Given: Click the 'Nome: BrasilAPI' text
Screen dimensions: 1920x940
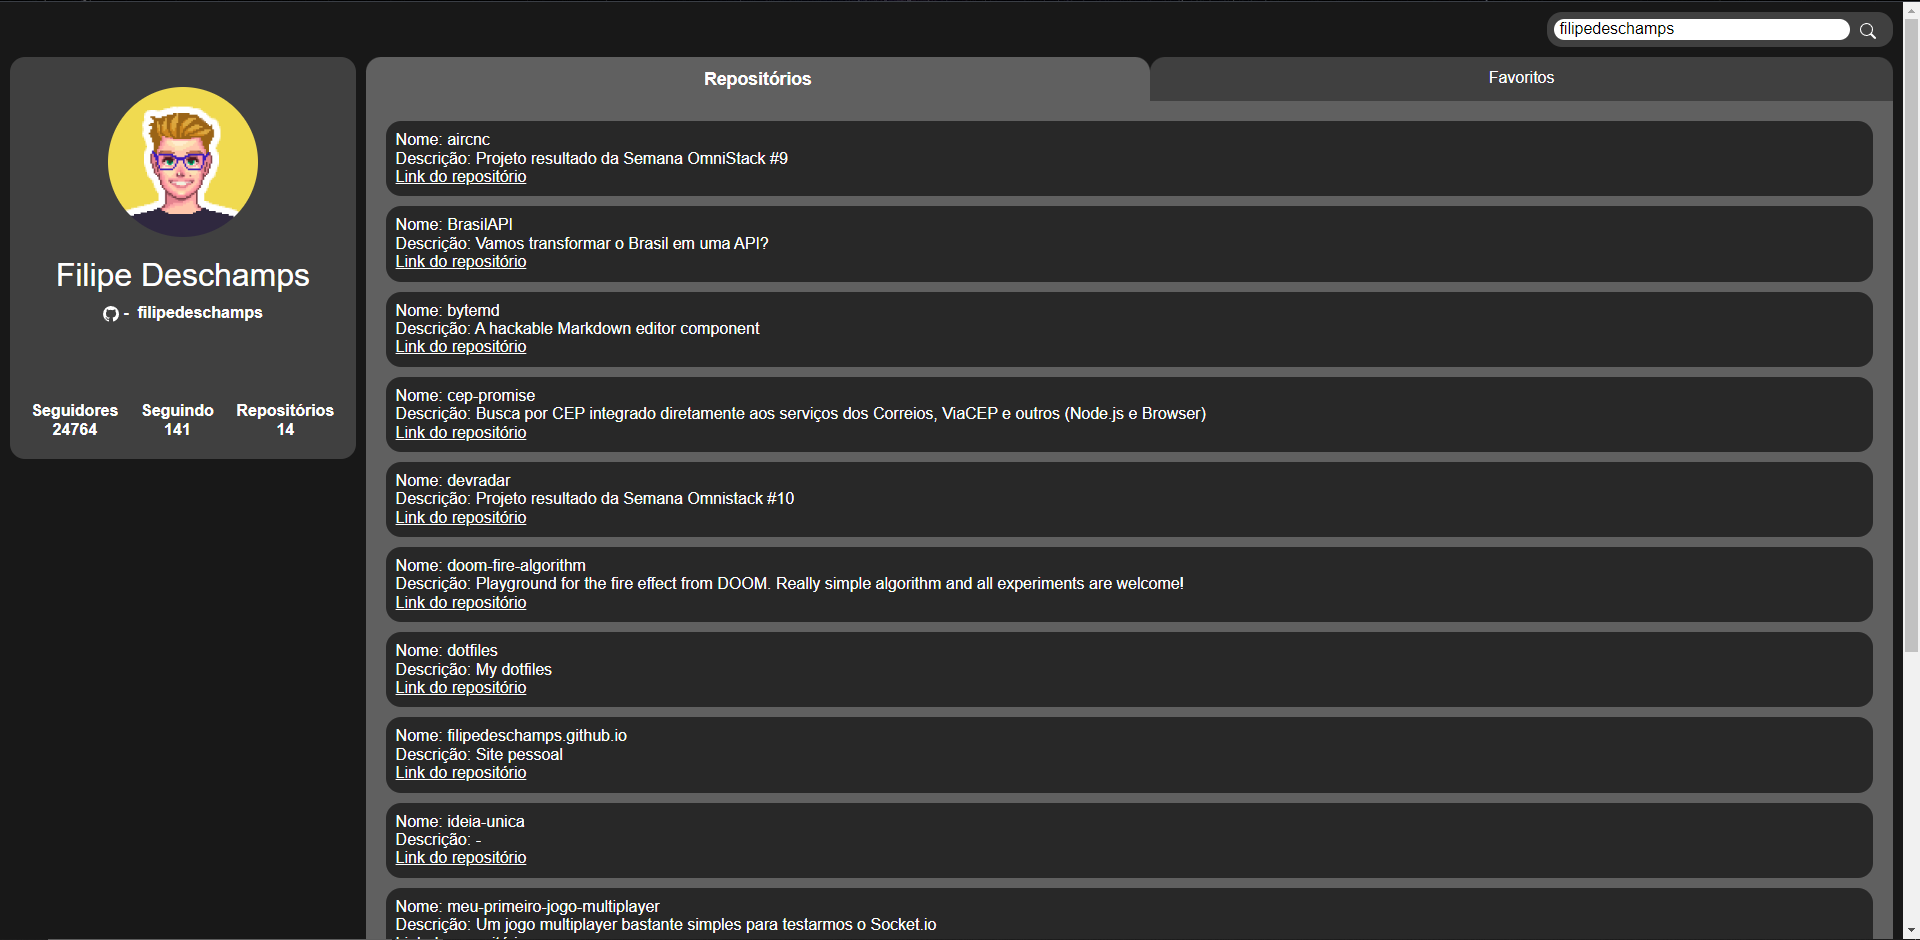Looking at the screenshot, I should click(454, 225).
